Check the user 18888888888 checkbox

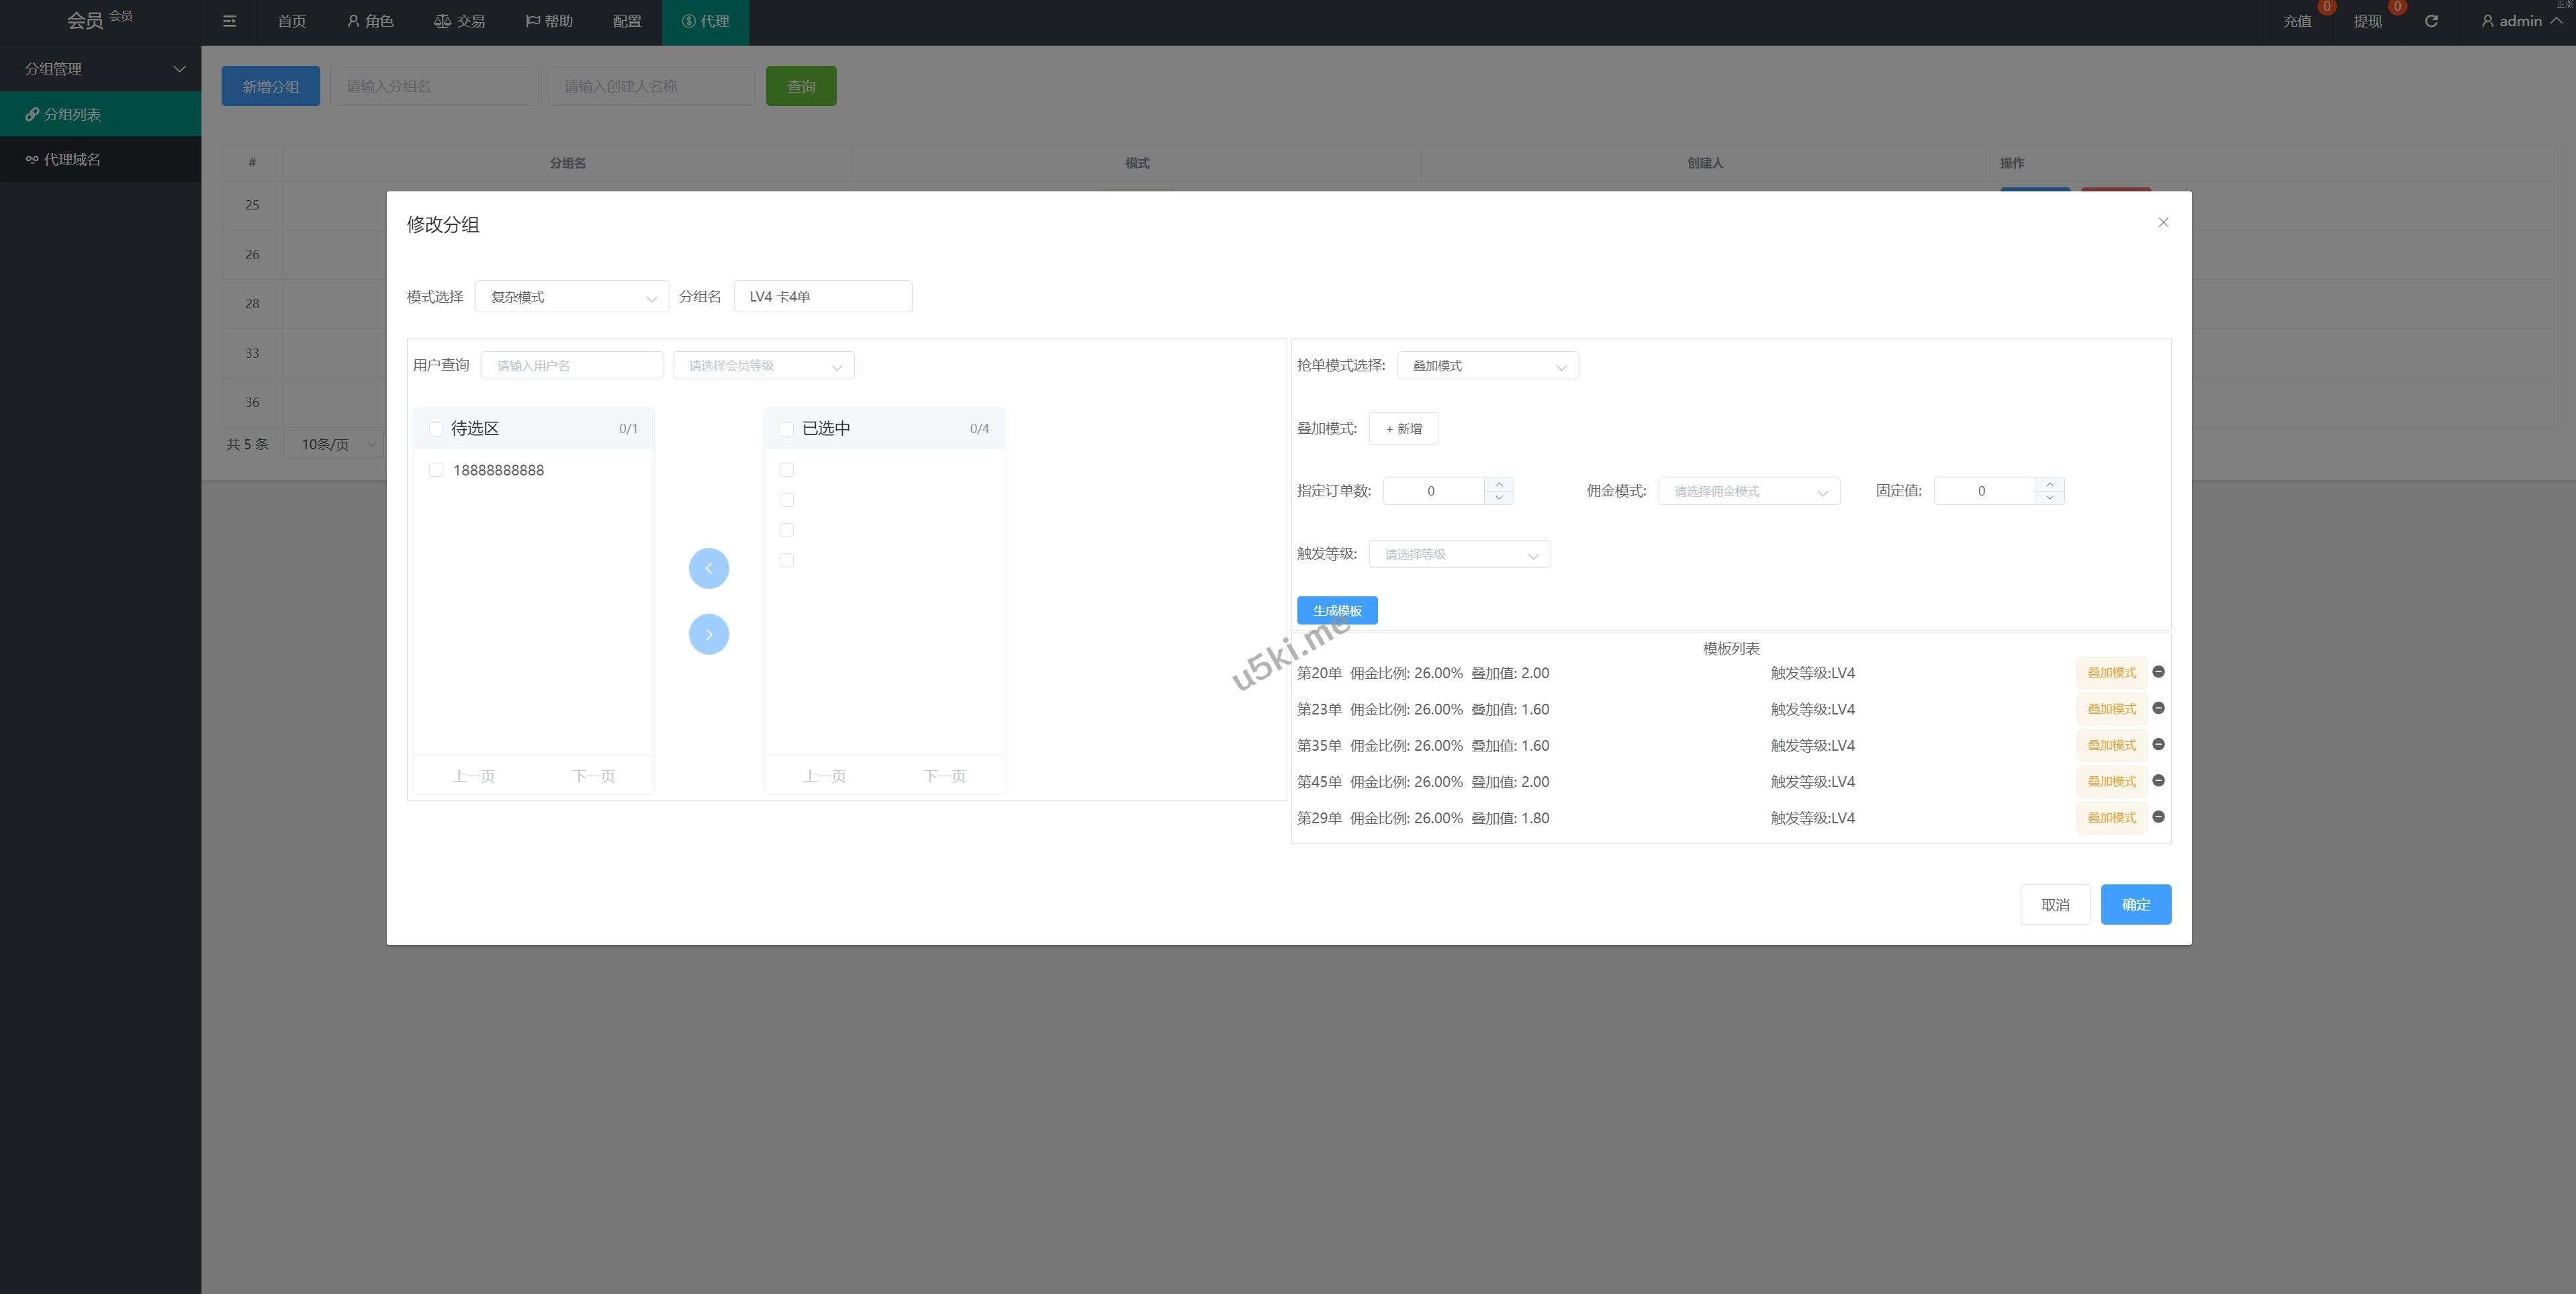pyautogui.click(x=436, y=470)
